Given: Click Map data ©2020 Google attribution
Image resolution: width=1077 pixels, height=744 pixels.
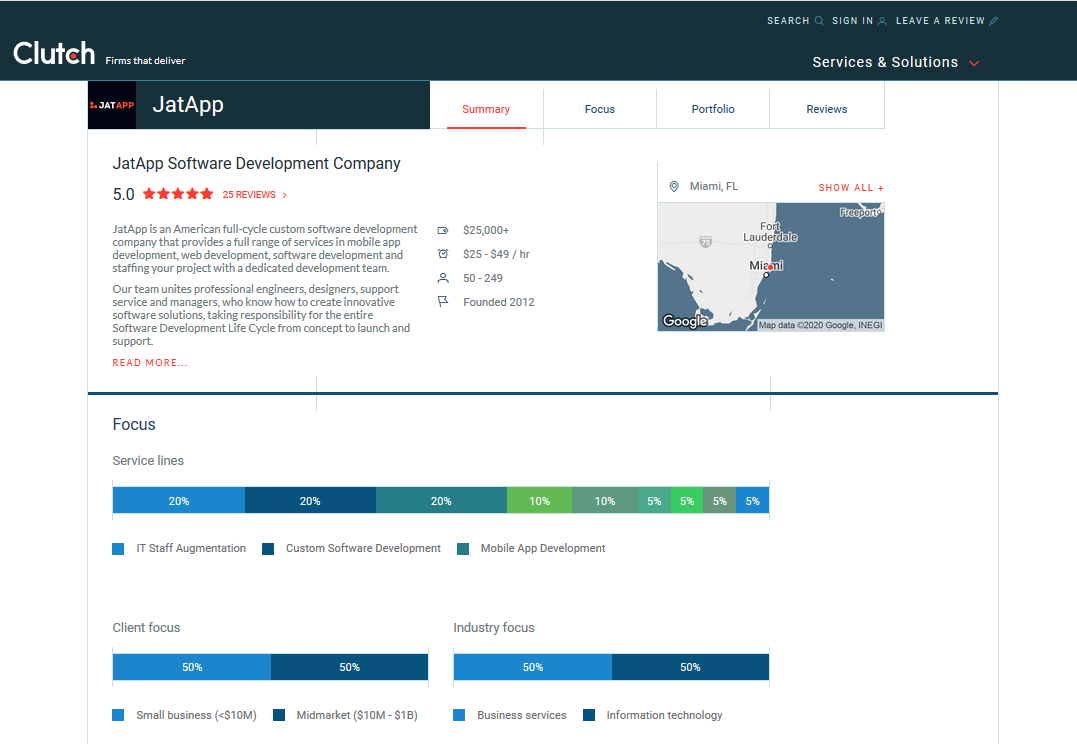Looking at the screenshot, I should tap(820, 325).
